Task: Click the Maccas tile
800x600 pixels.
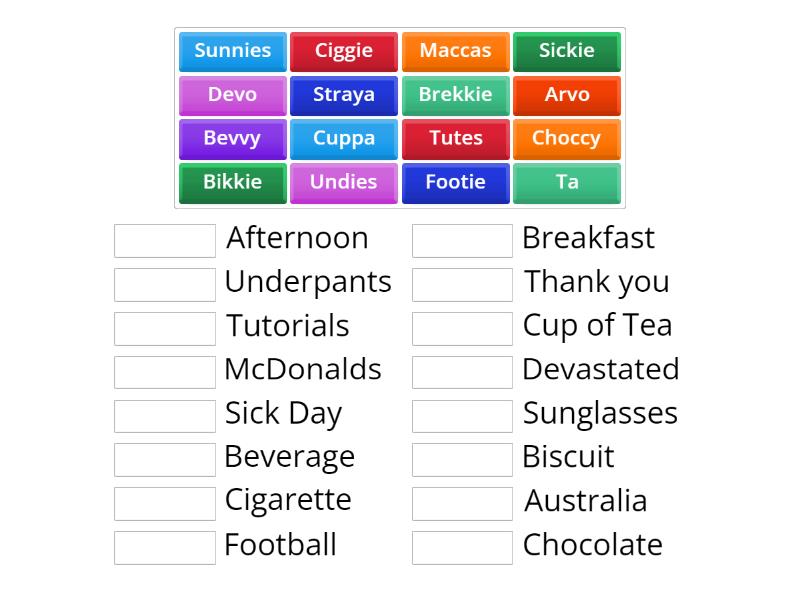Action: coord(456,51)
